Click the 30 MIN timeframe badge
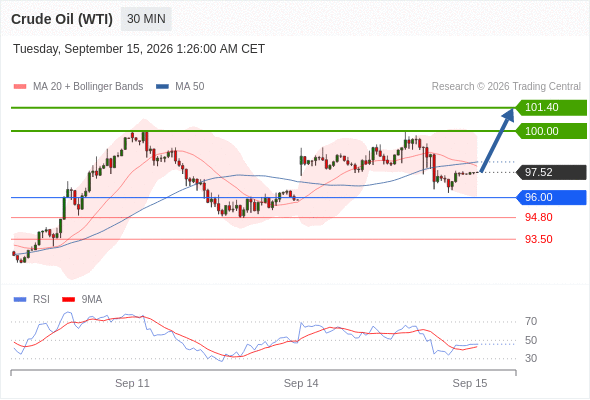Image resolution: width=590 pixels, height=400 pixels. [x=146, y=19]
